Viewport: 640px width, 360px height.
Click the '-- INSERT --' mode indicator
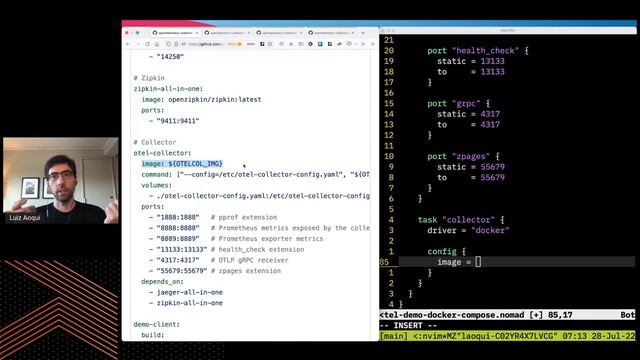[408, 326]
